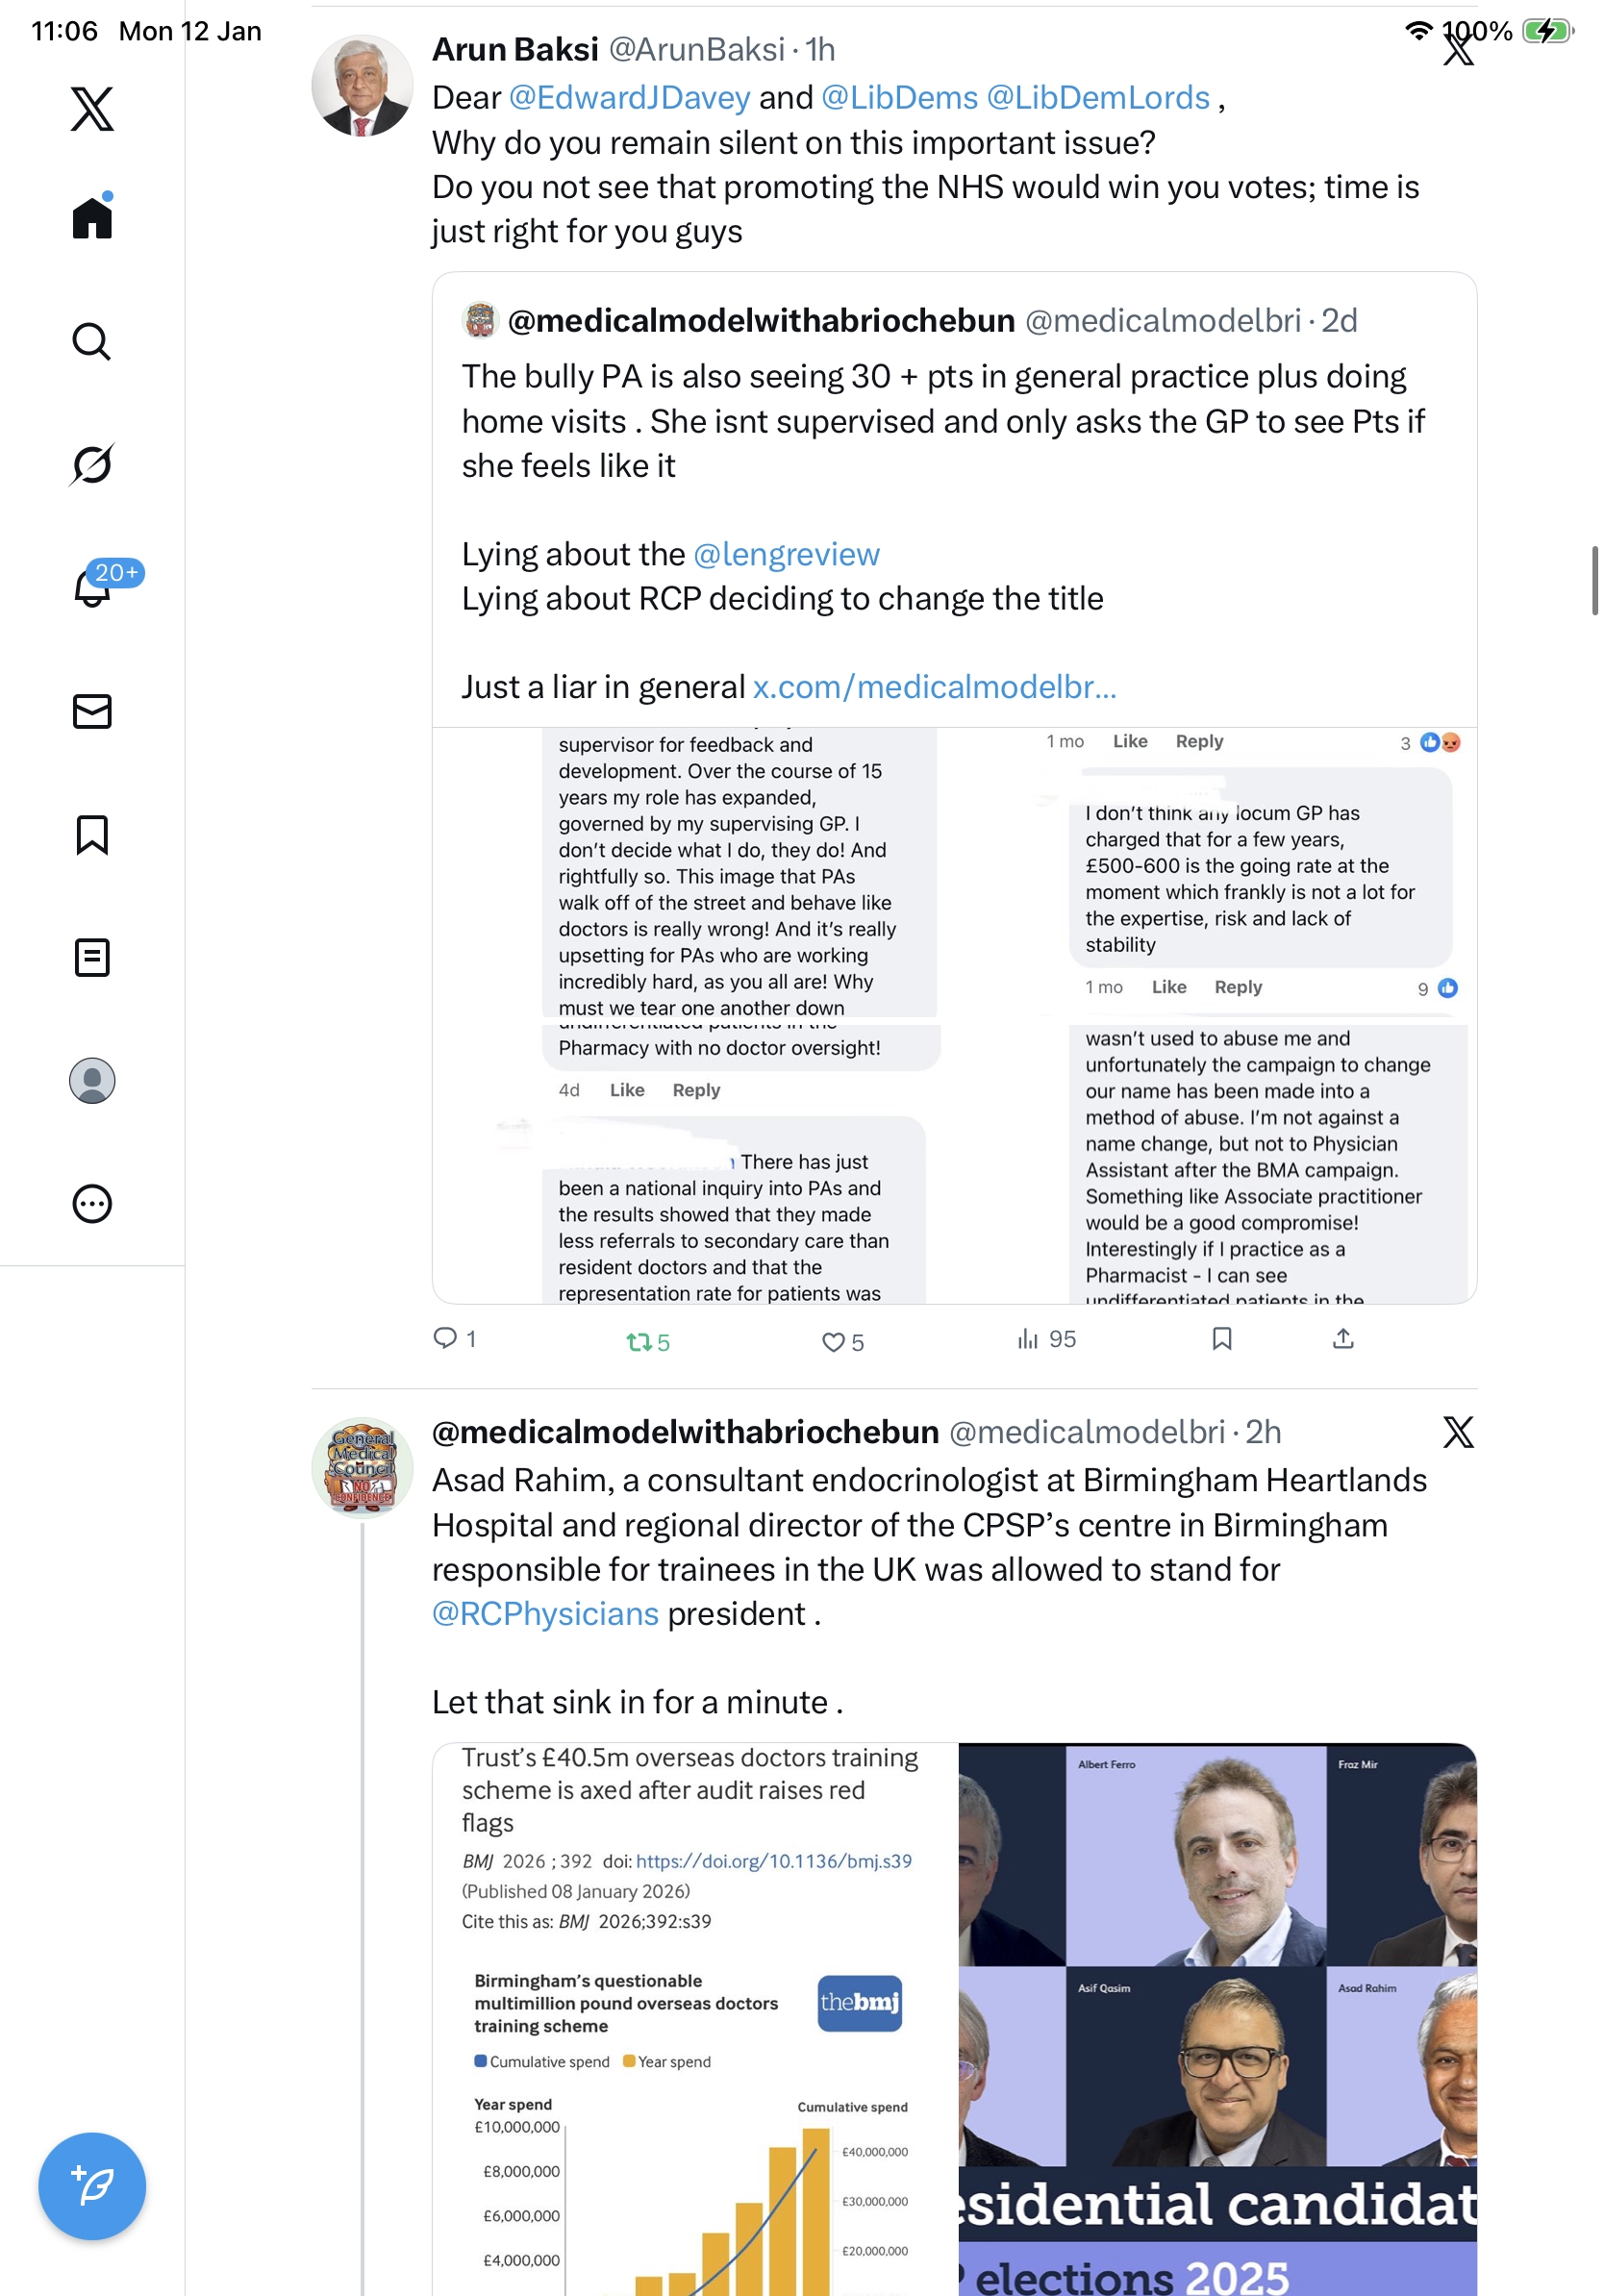Image resolution: width=1604 pixels, height=2296 pixels.
Task: Bookmark Arun Baksi's post
Action: tap(1222, 1339)
